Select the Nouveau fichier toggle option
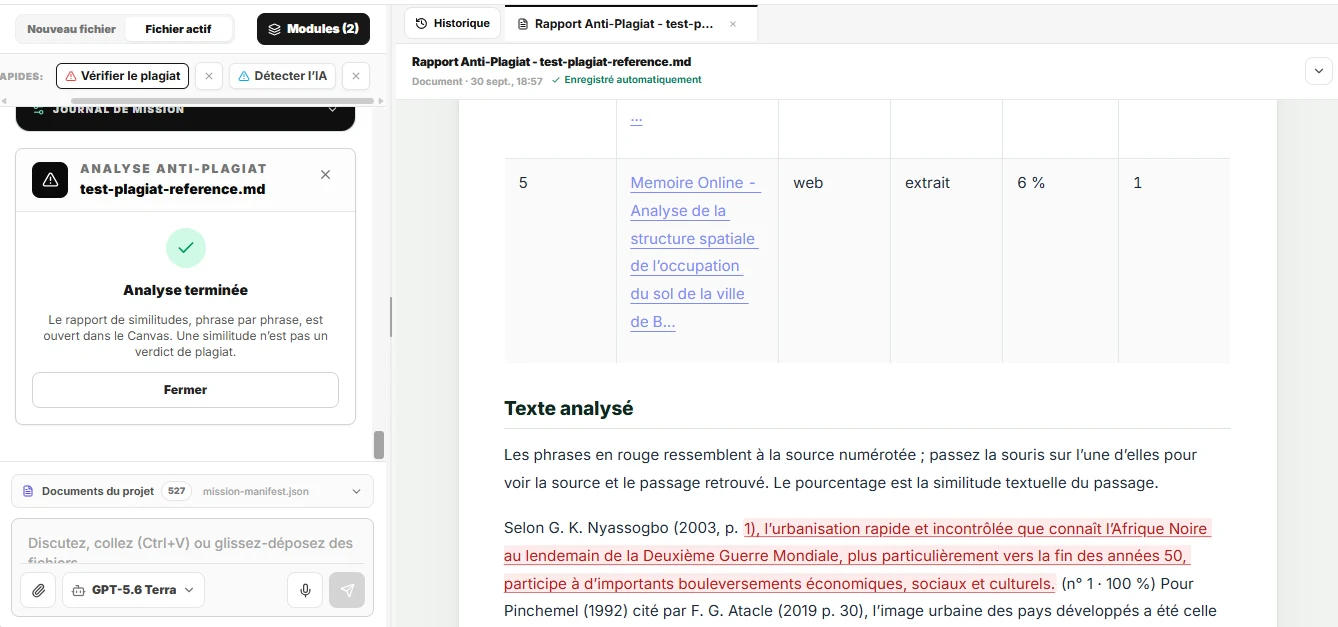 pos(71,29)
